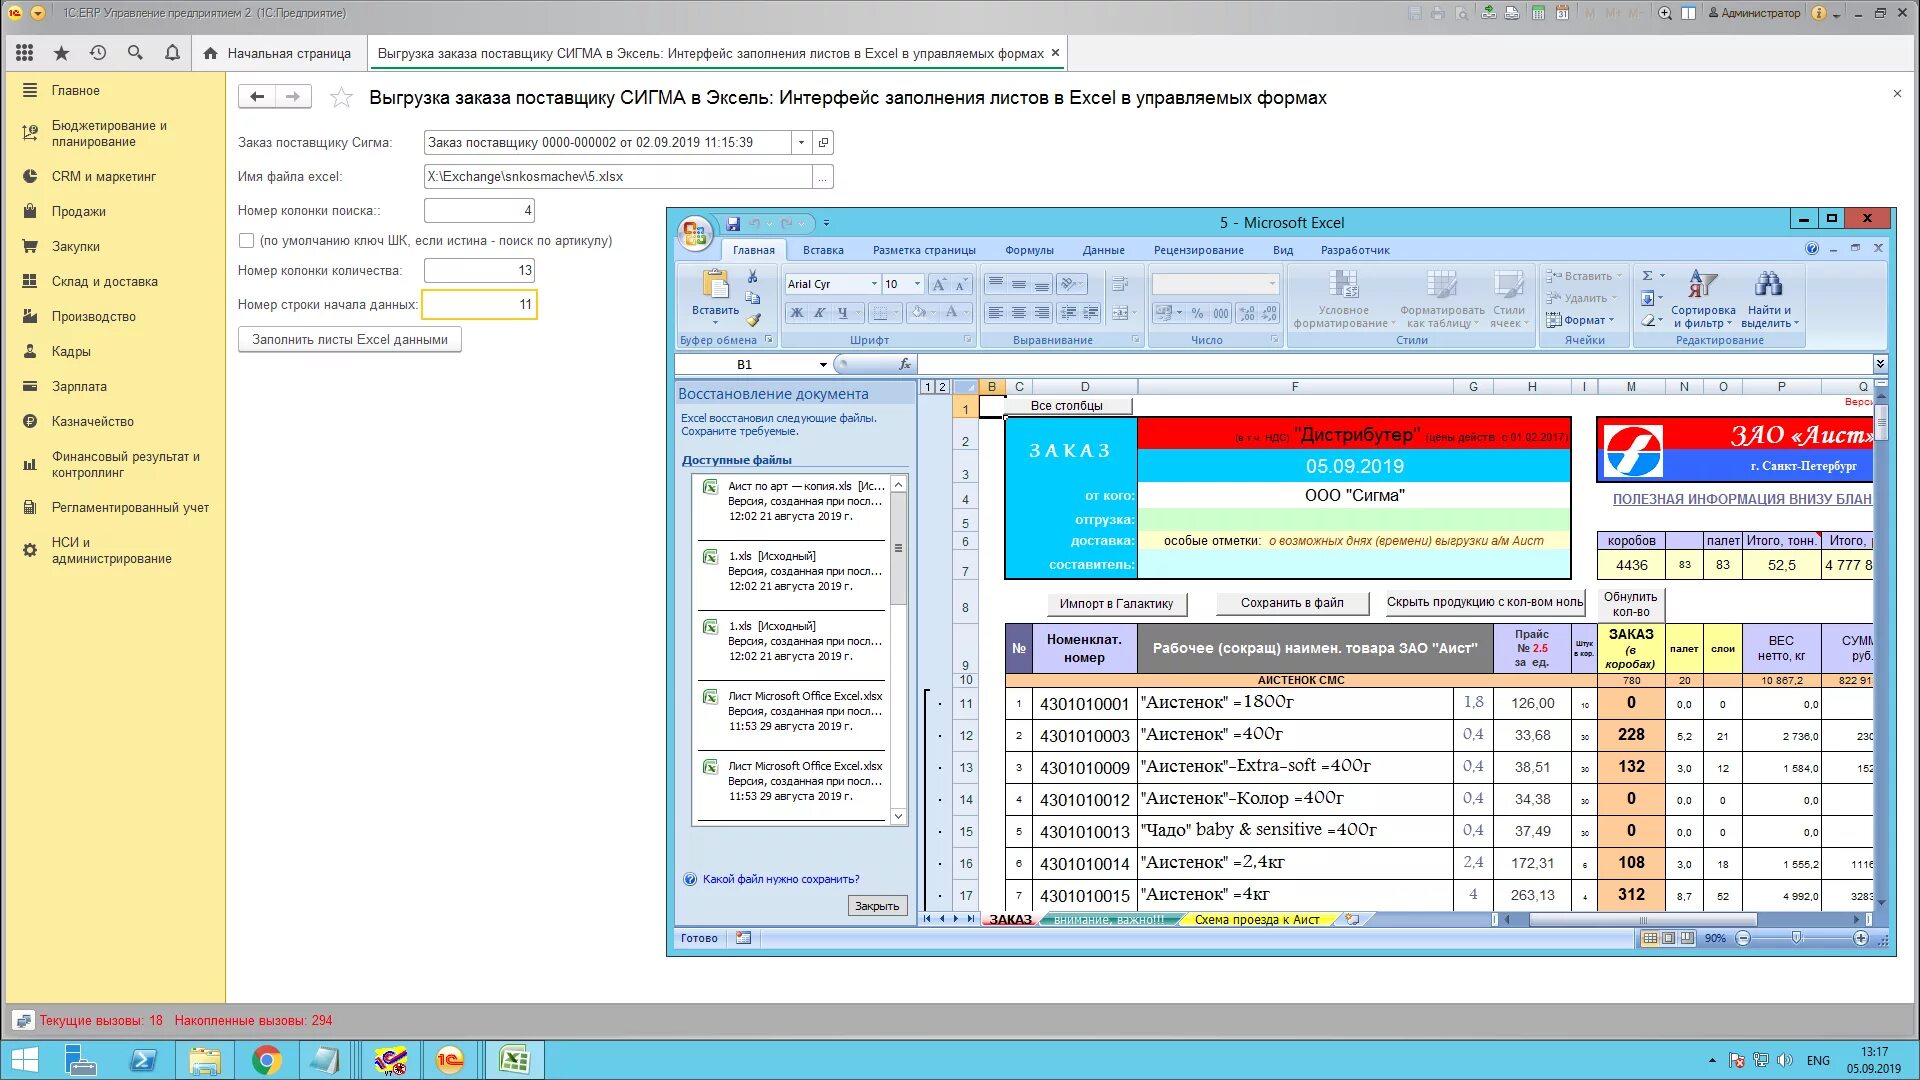Insert function fx in formula bar

[x=905, y=364]
